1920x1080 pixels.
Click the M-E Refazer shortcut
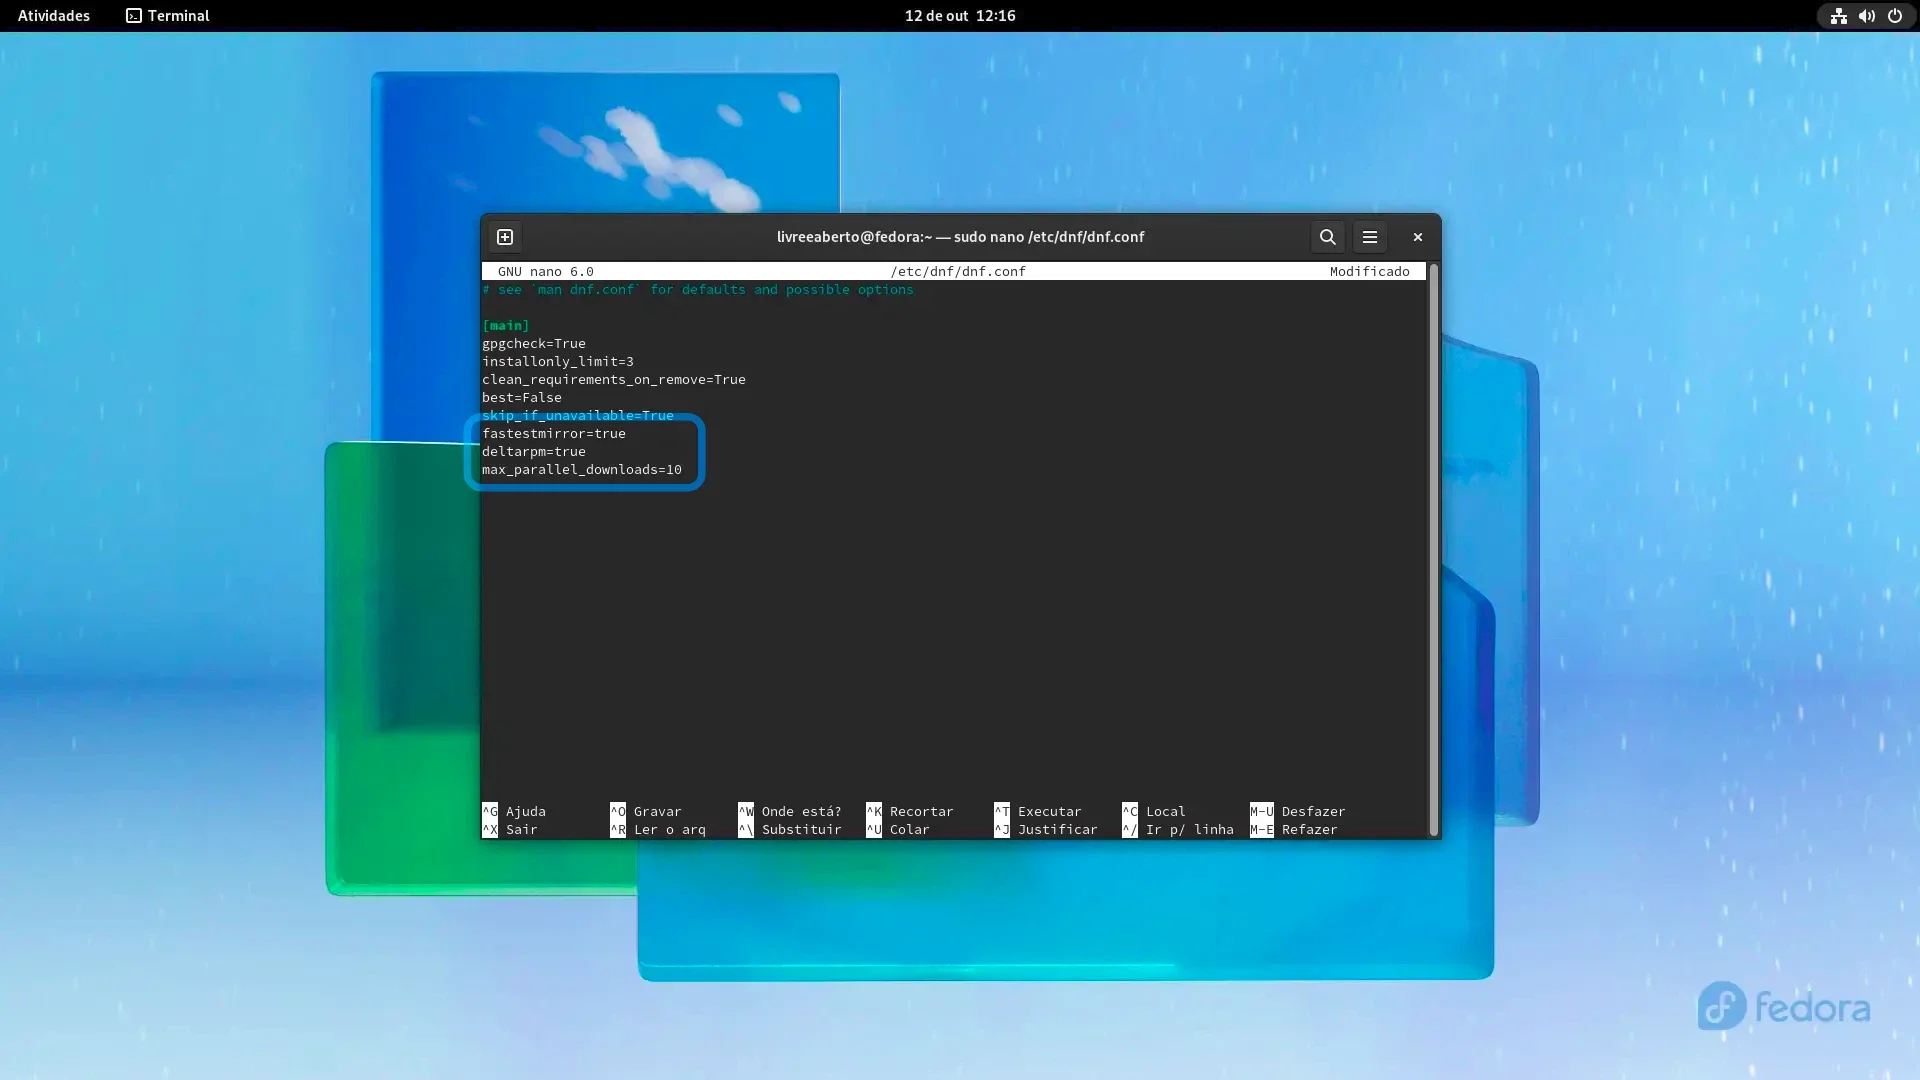[x=1294, y=829]
